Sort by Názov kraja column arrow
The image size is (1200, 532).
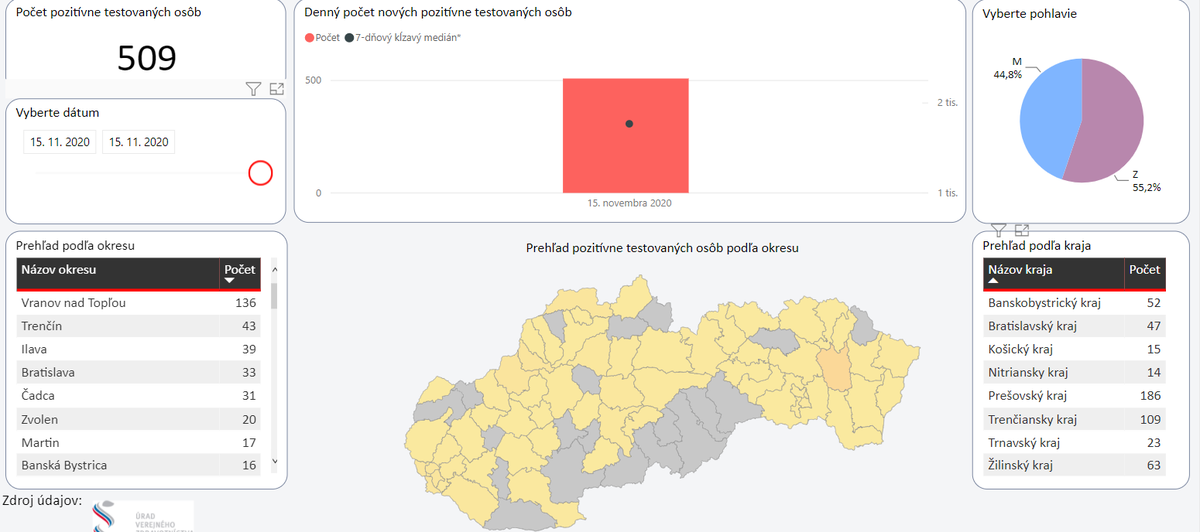click(994, 282)
